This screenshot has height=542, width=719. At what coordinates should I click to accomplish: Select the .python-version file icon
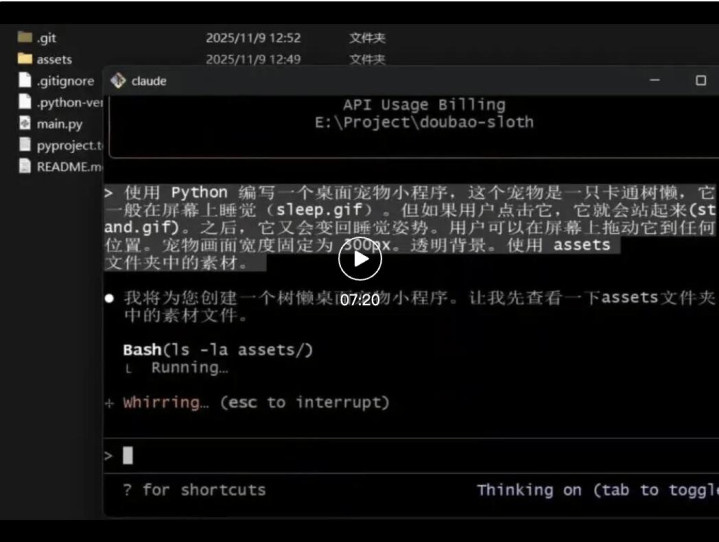click(25, 101)
